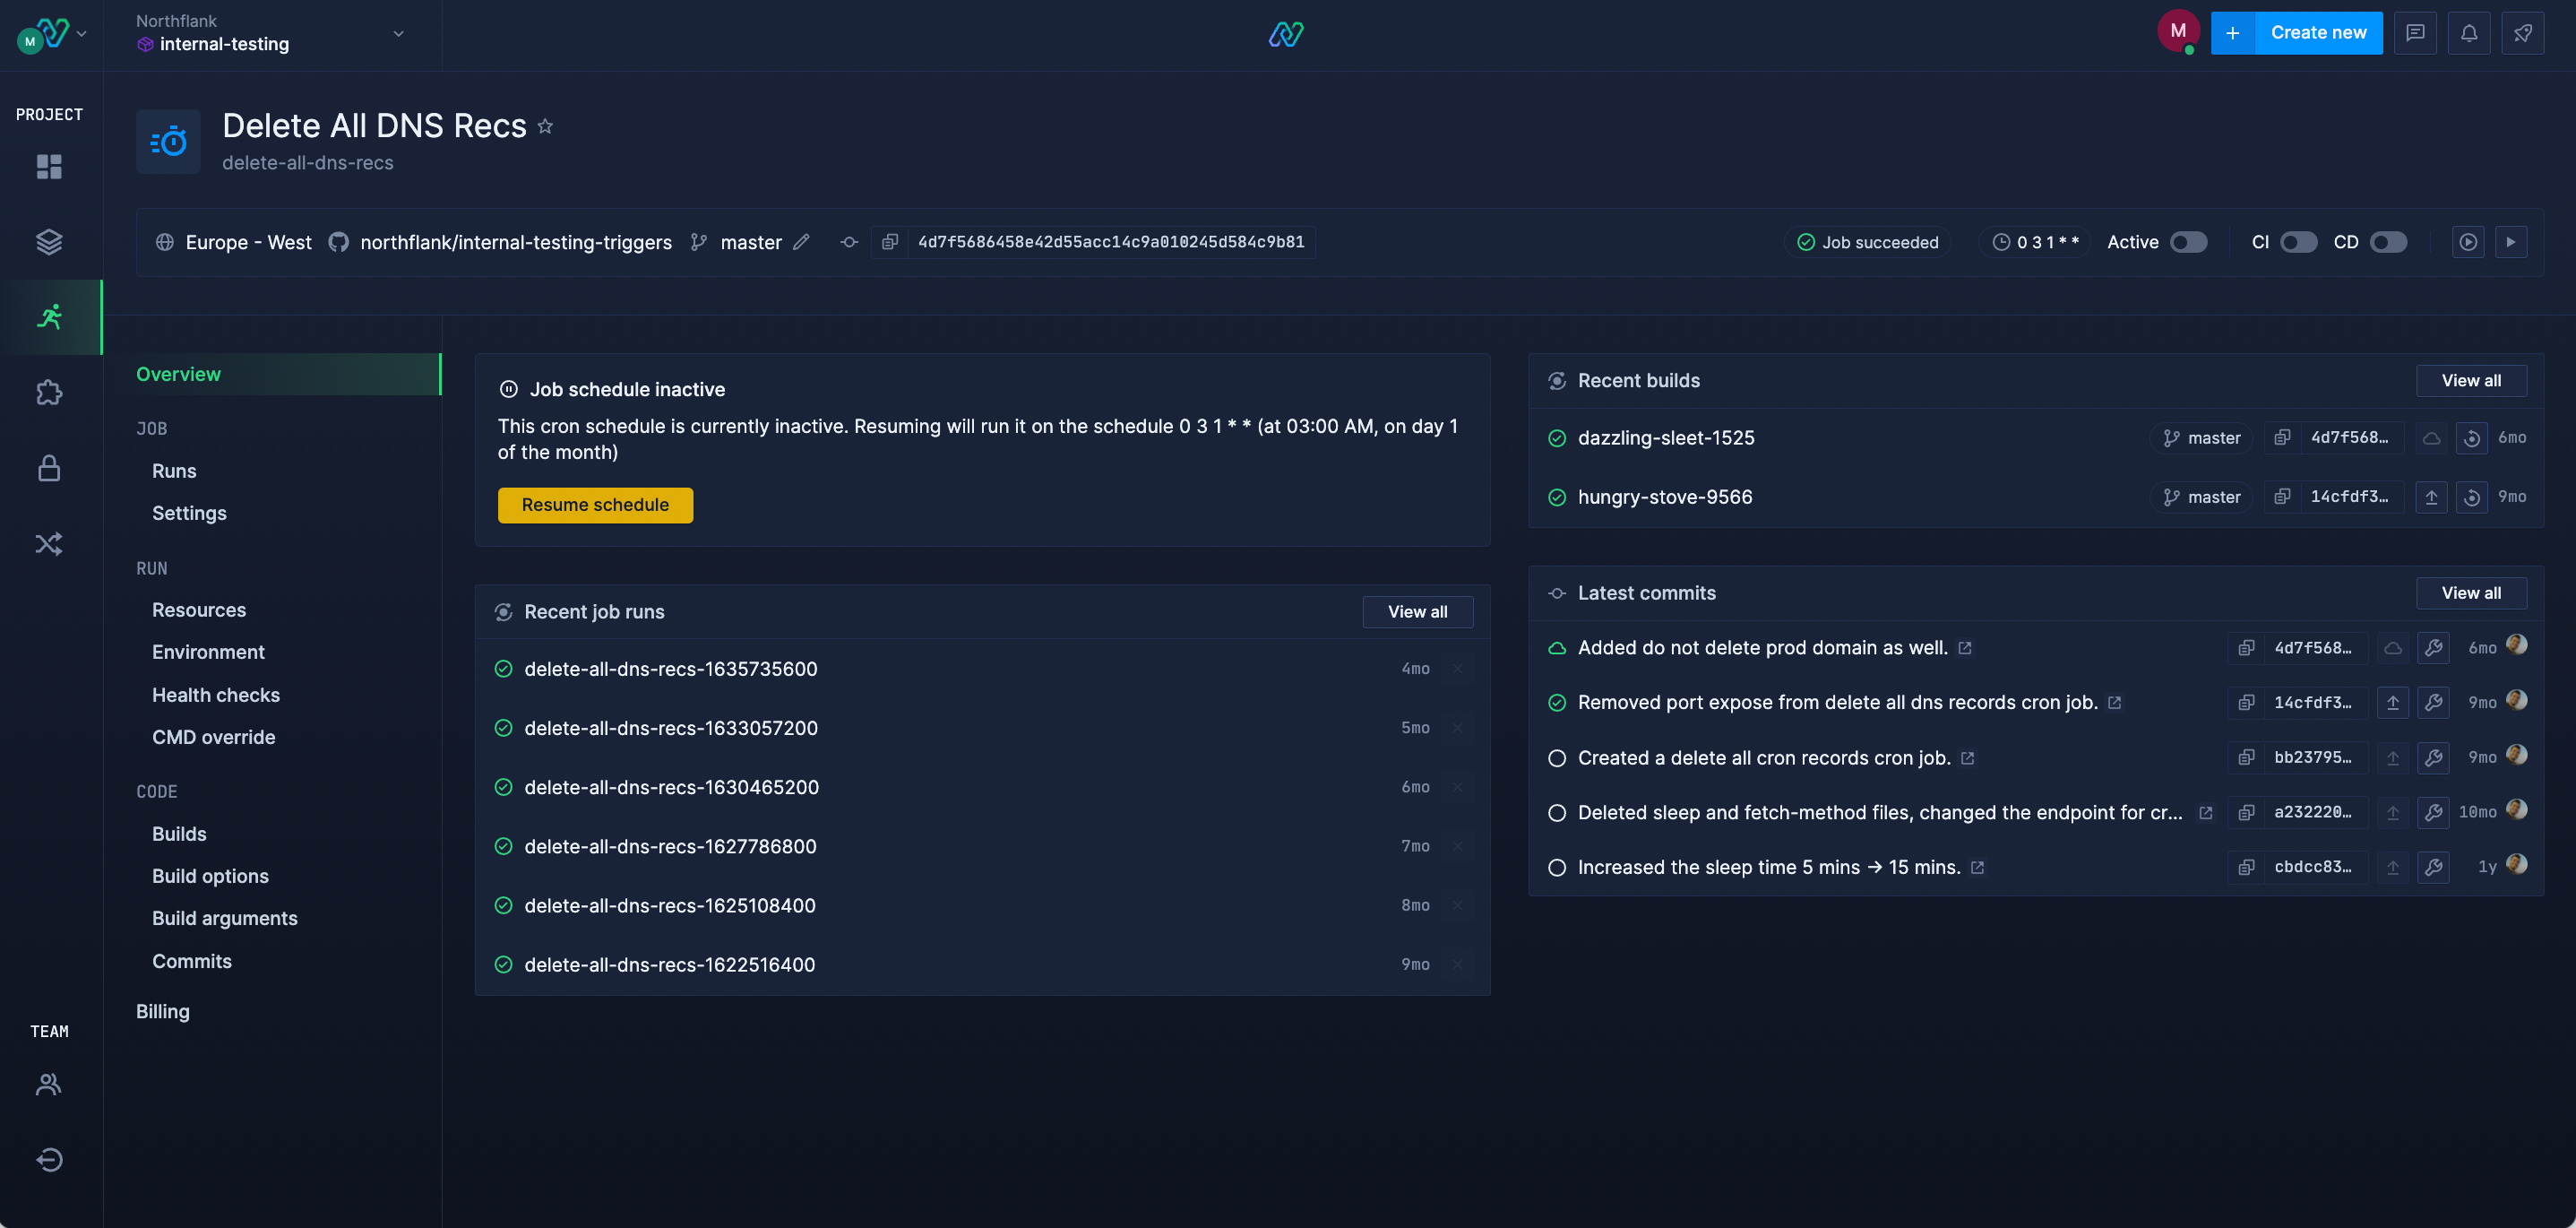Image resolution: width=2576 pixels, height=1228 pixels.
Task: Open external link for Removed port expose commit
Action: click(2115, 703)
